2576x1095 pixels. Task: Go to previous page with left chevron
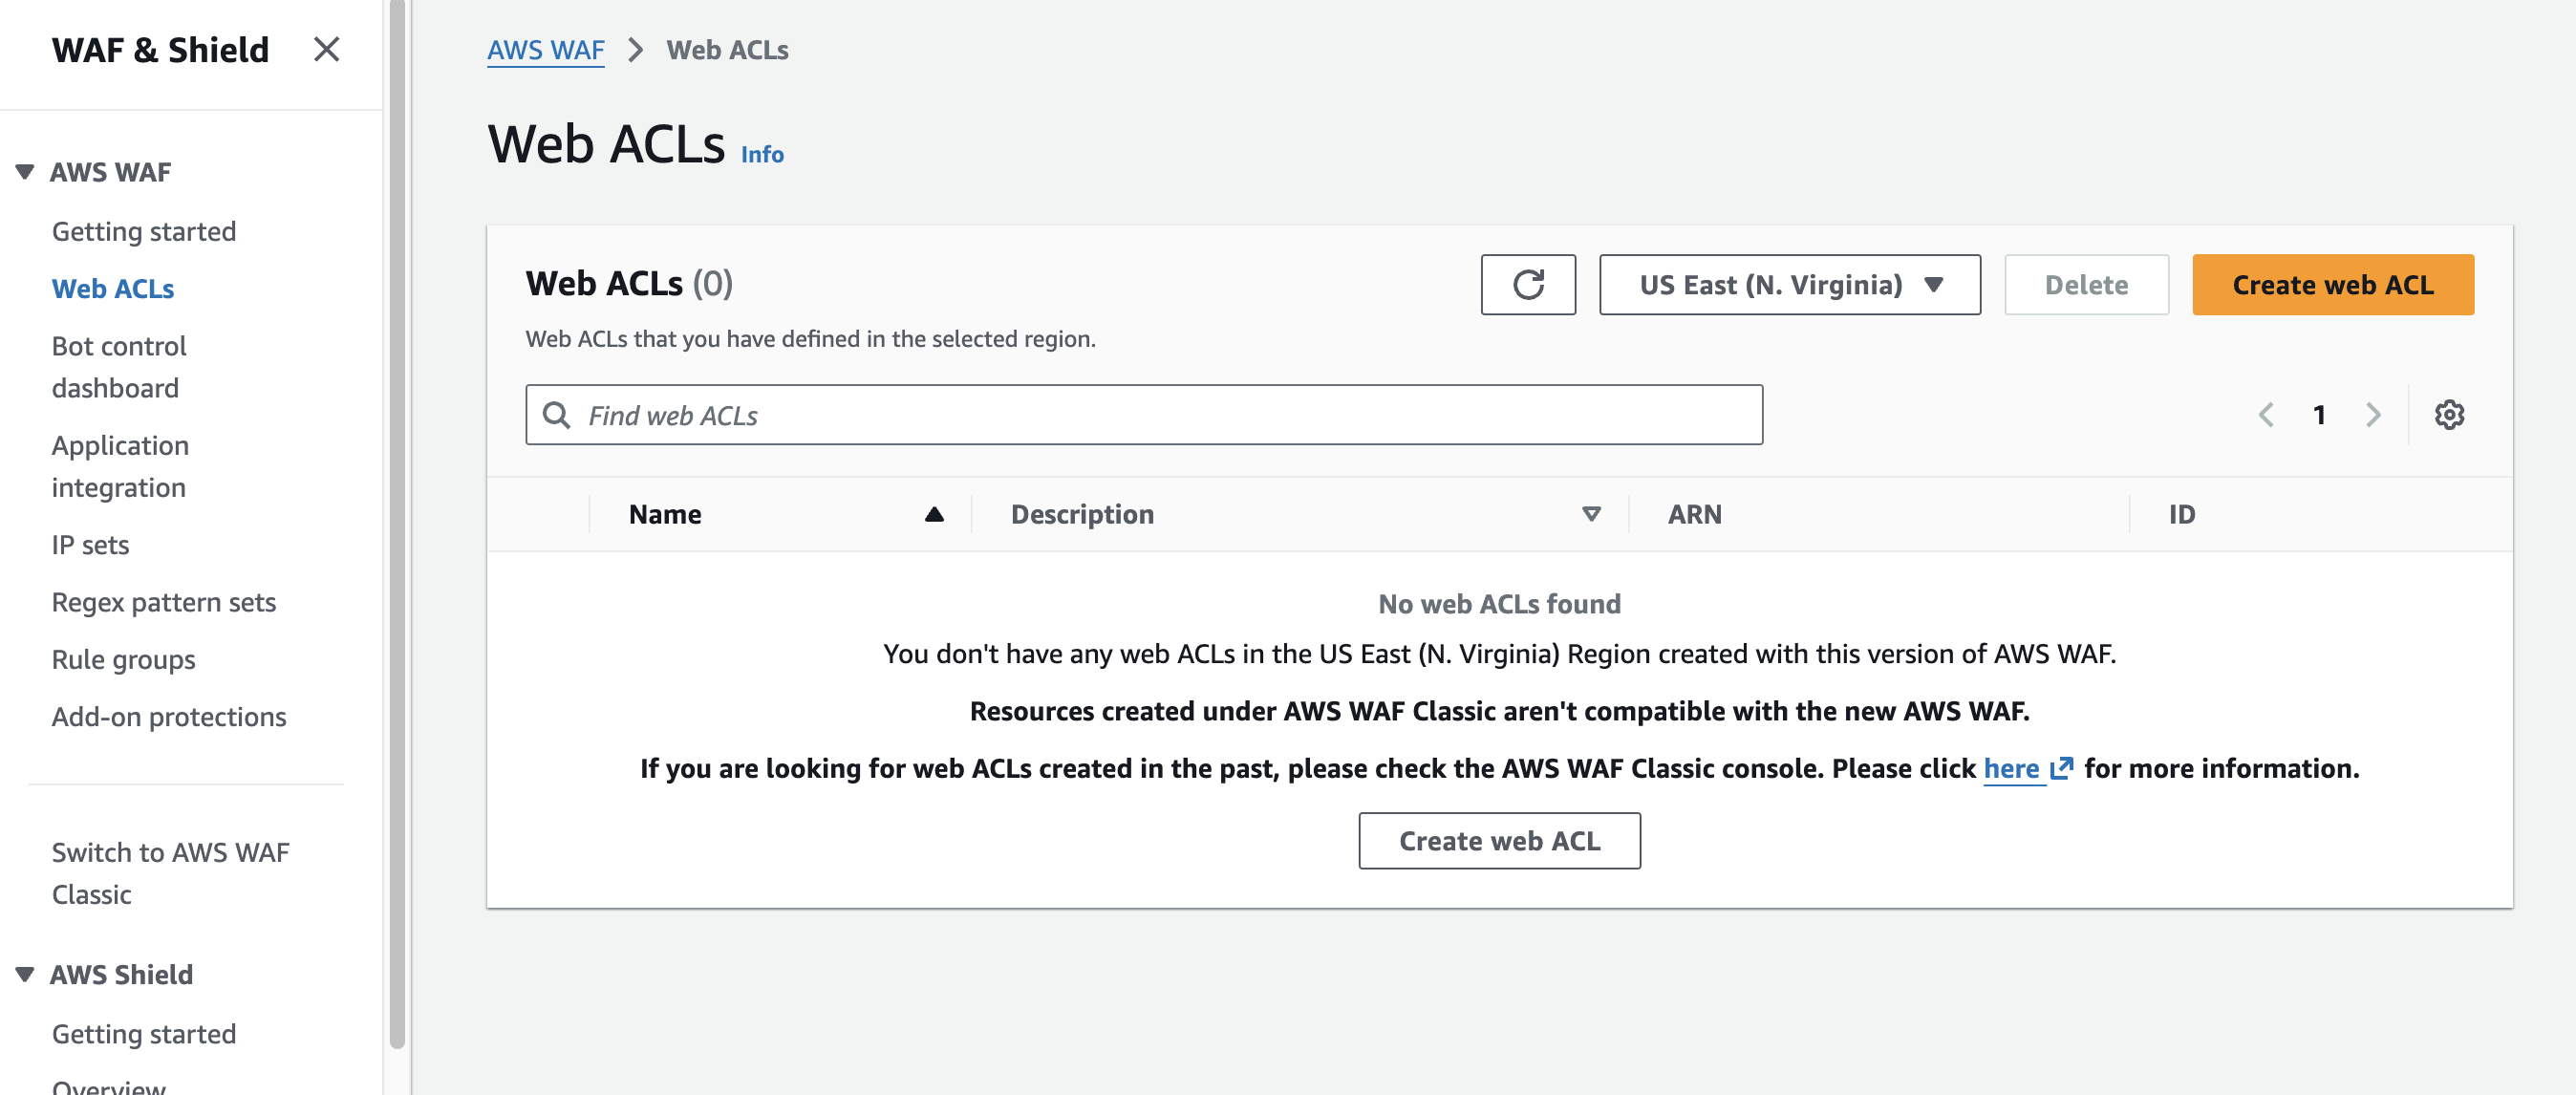tap(2266, 414)
